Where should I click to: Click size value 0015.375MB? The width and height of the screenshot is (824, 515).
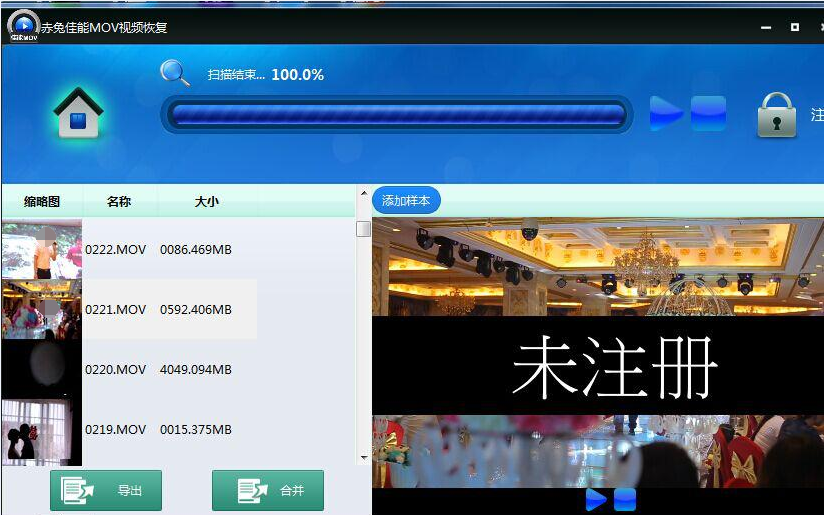[196, 429]
